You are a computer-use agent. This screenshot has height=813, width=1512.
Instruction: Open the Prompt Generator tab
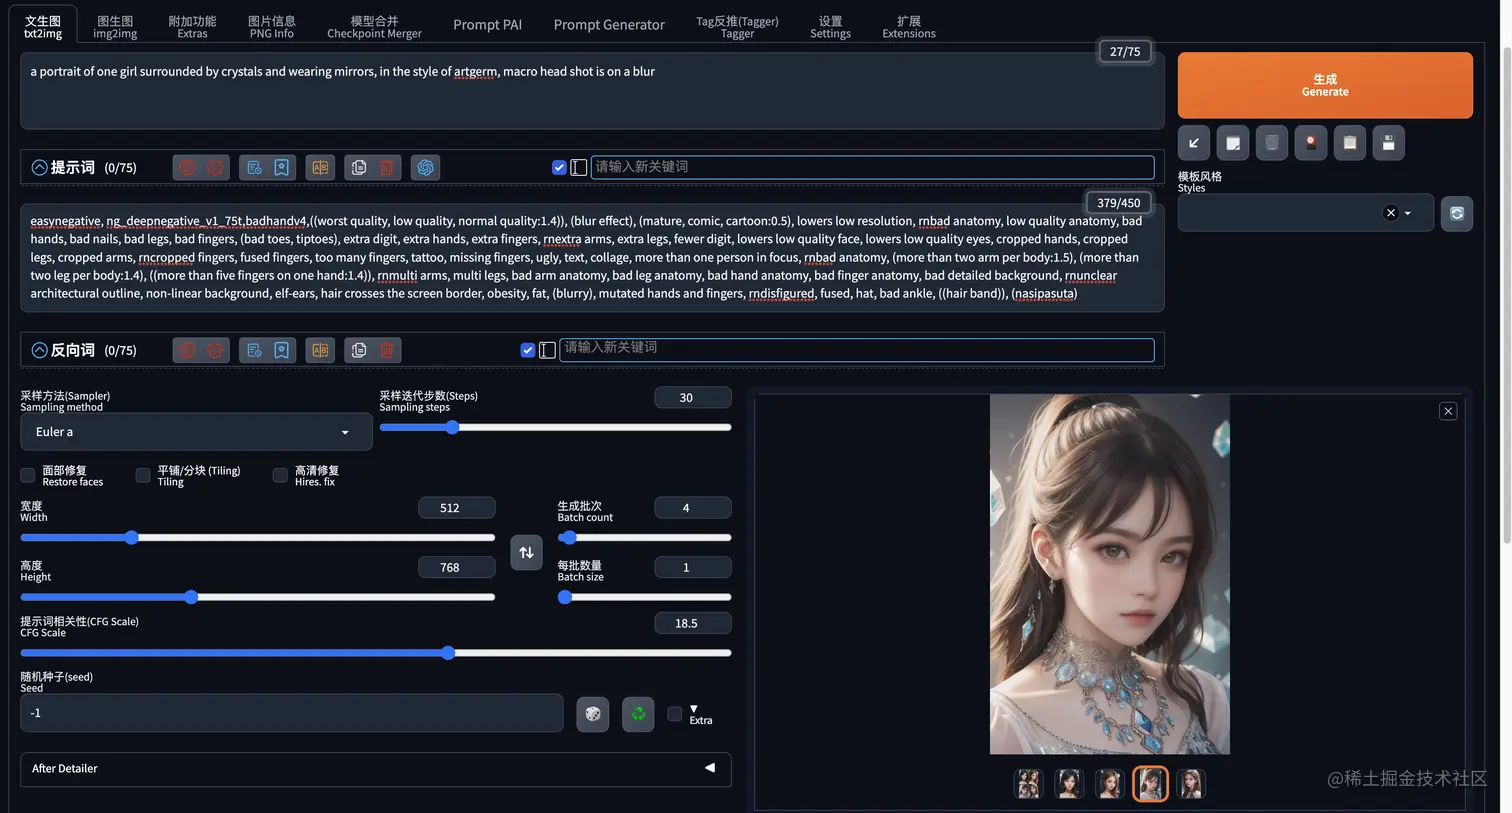[609, 25]
